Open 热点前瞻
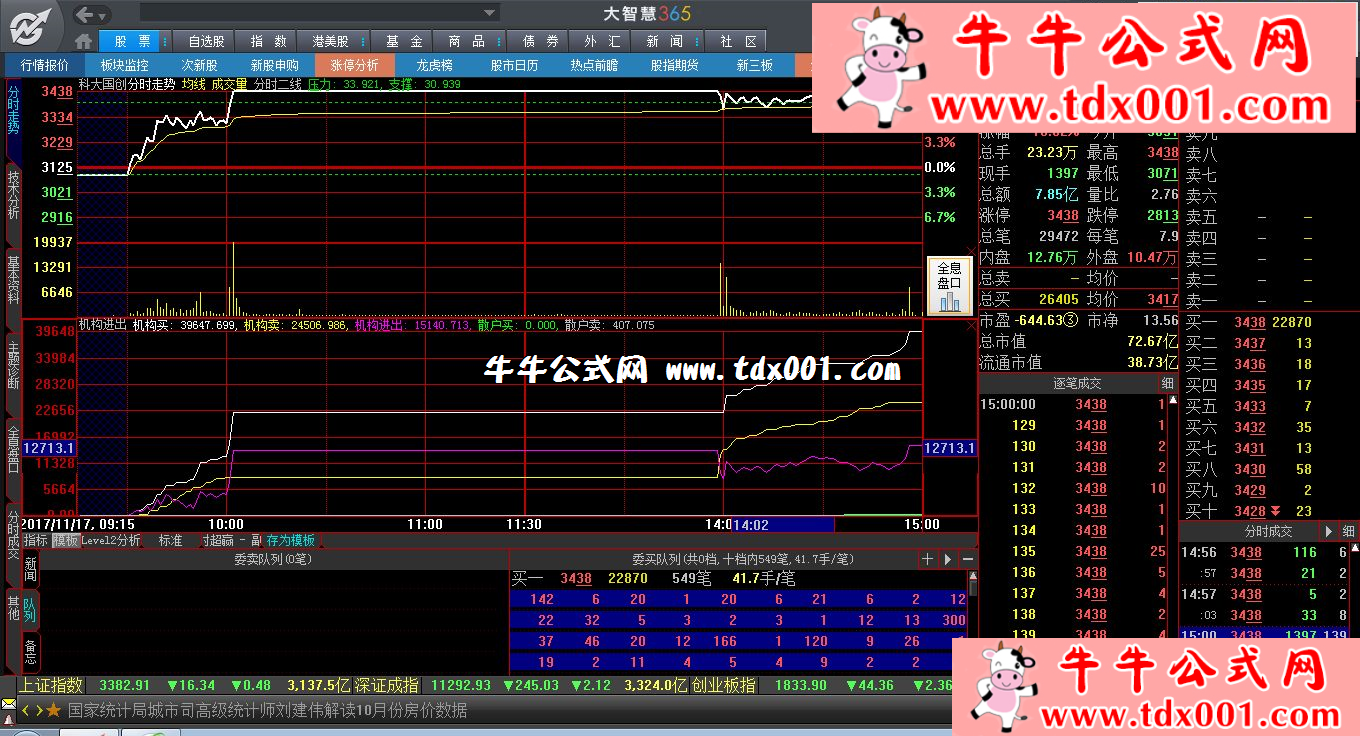The width and height of the screenshot is (1360, 736). [594, 65]
